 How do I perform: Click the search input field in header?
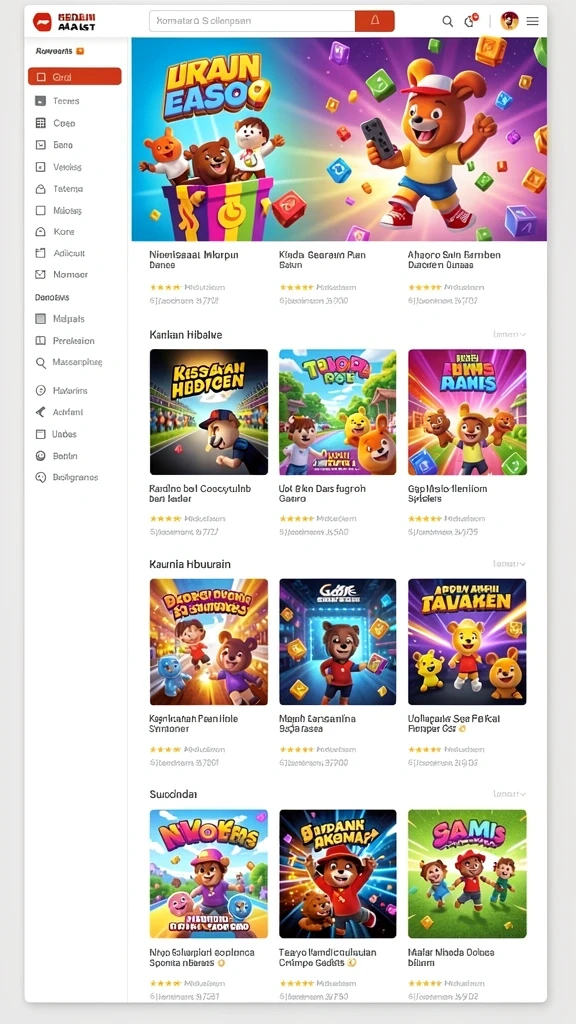pos(252,21)
